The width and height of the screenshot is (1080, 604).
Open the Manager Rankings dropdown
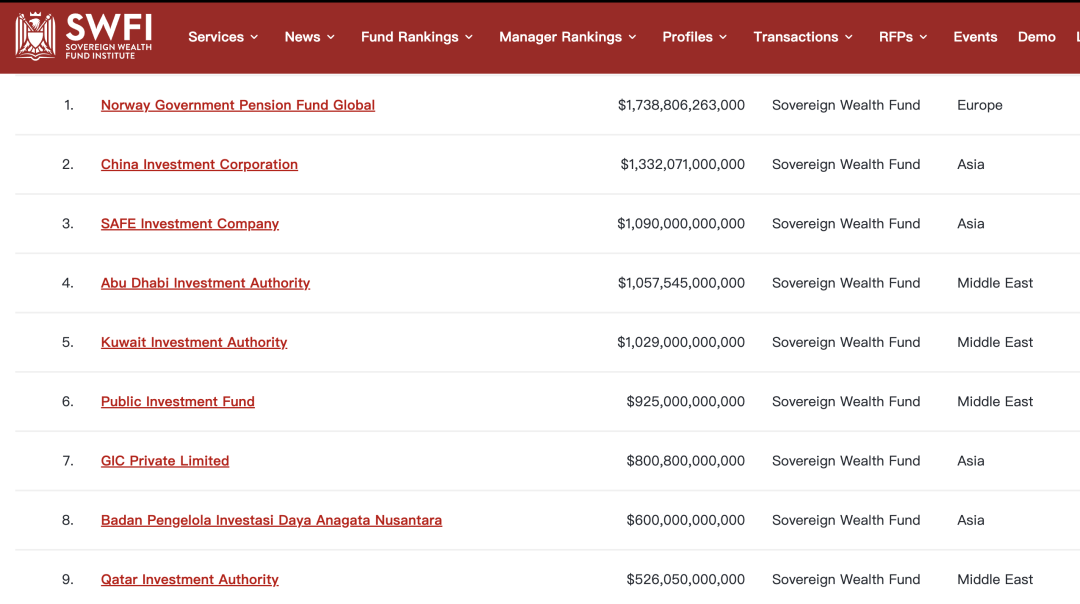(567, 37)
